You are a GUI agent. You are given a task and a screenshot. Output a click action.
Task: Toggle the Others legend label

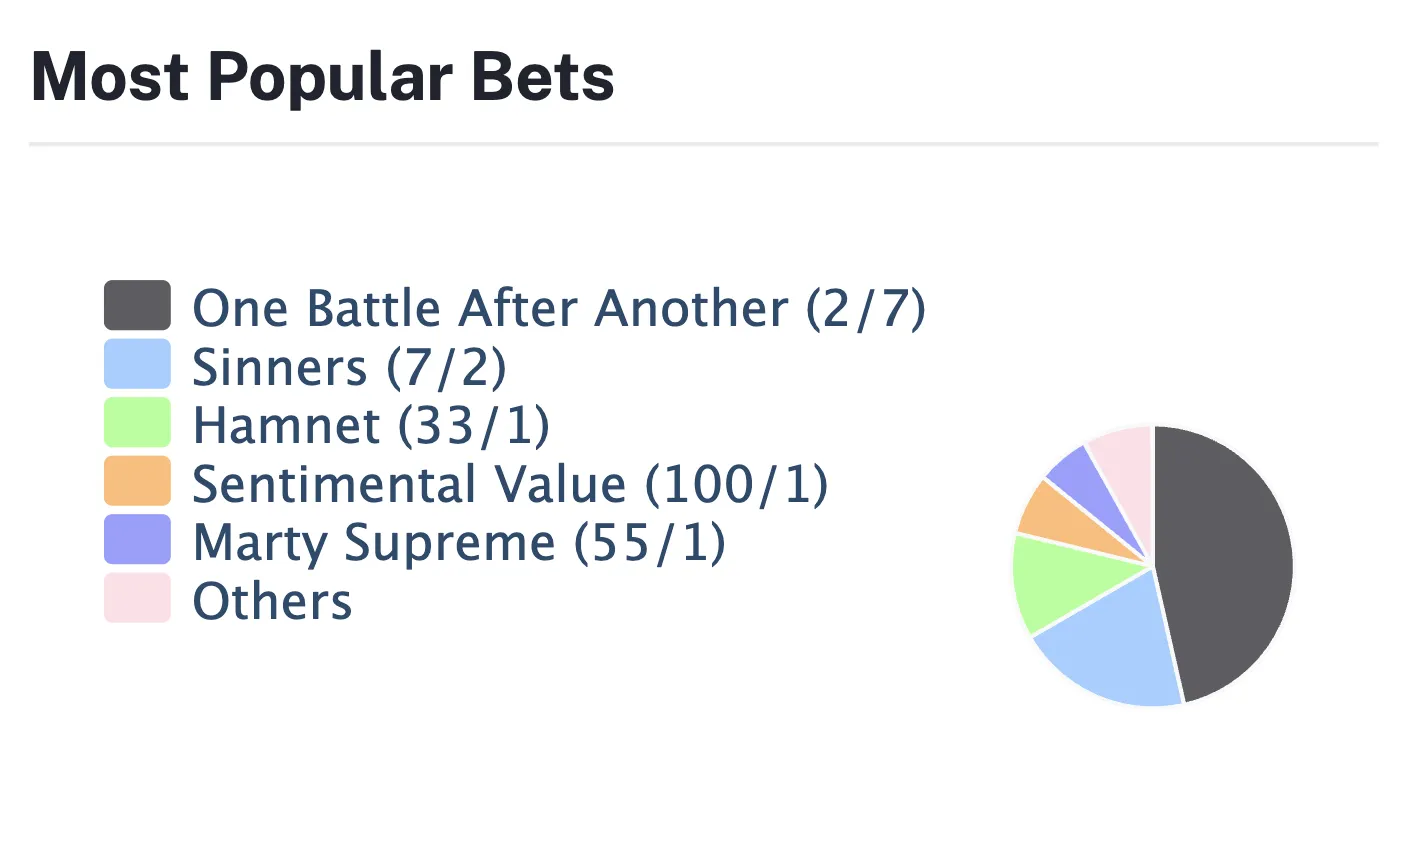272,601
